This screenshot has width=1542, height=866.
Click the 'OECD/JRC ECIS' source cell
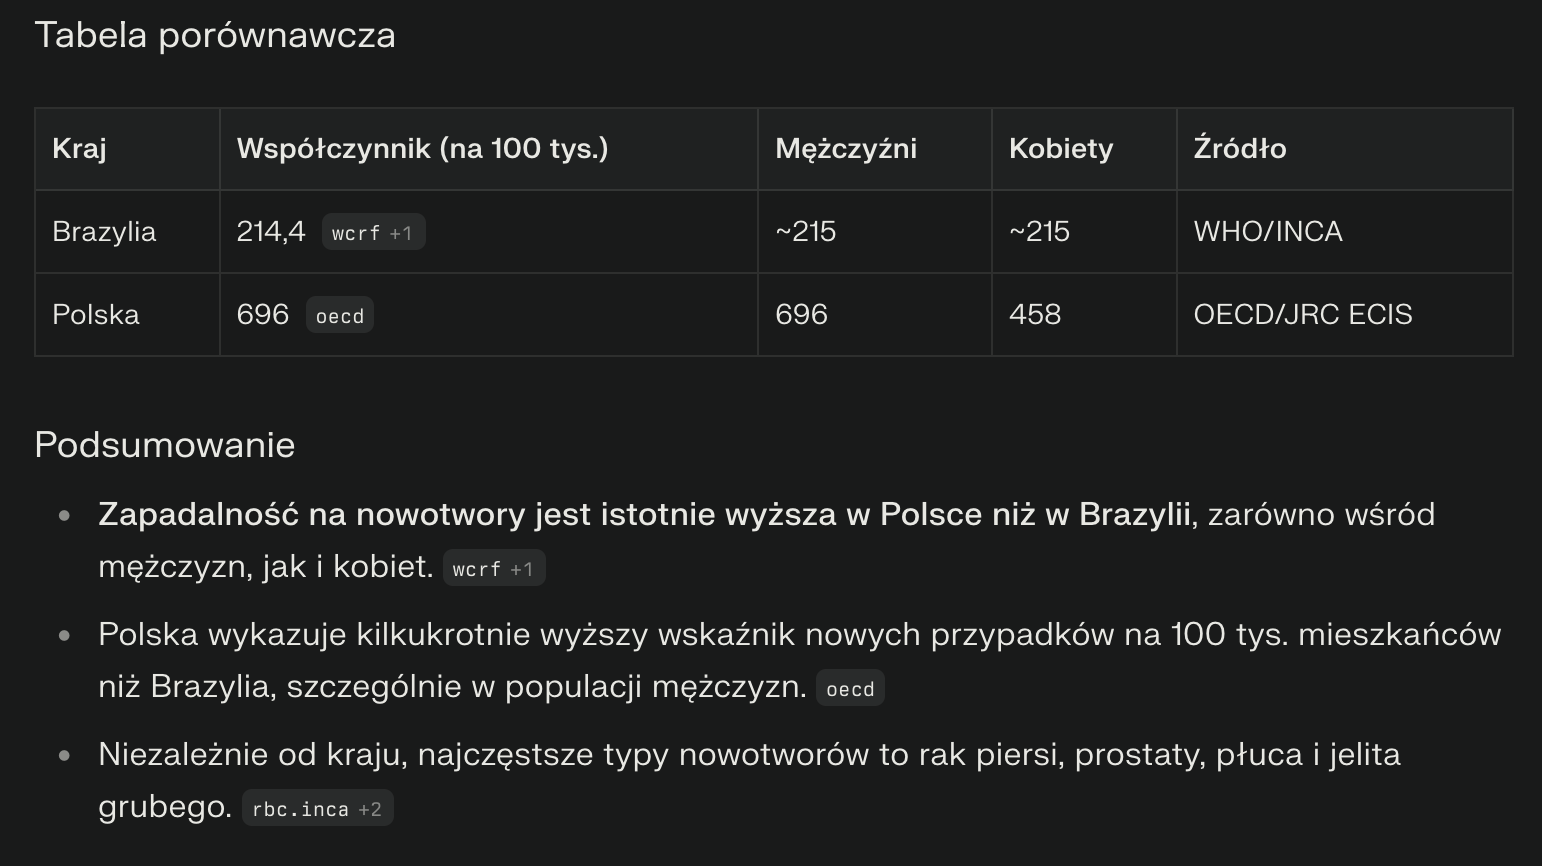click(1303, 315)
